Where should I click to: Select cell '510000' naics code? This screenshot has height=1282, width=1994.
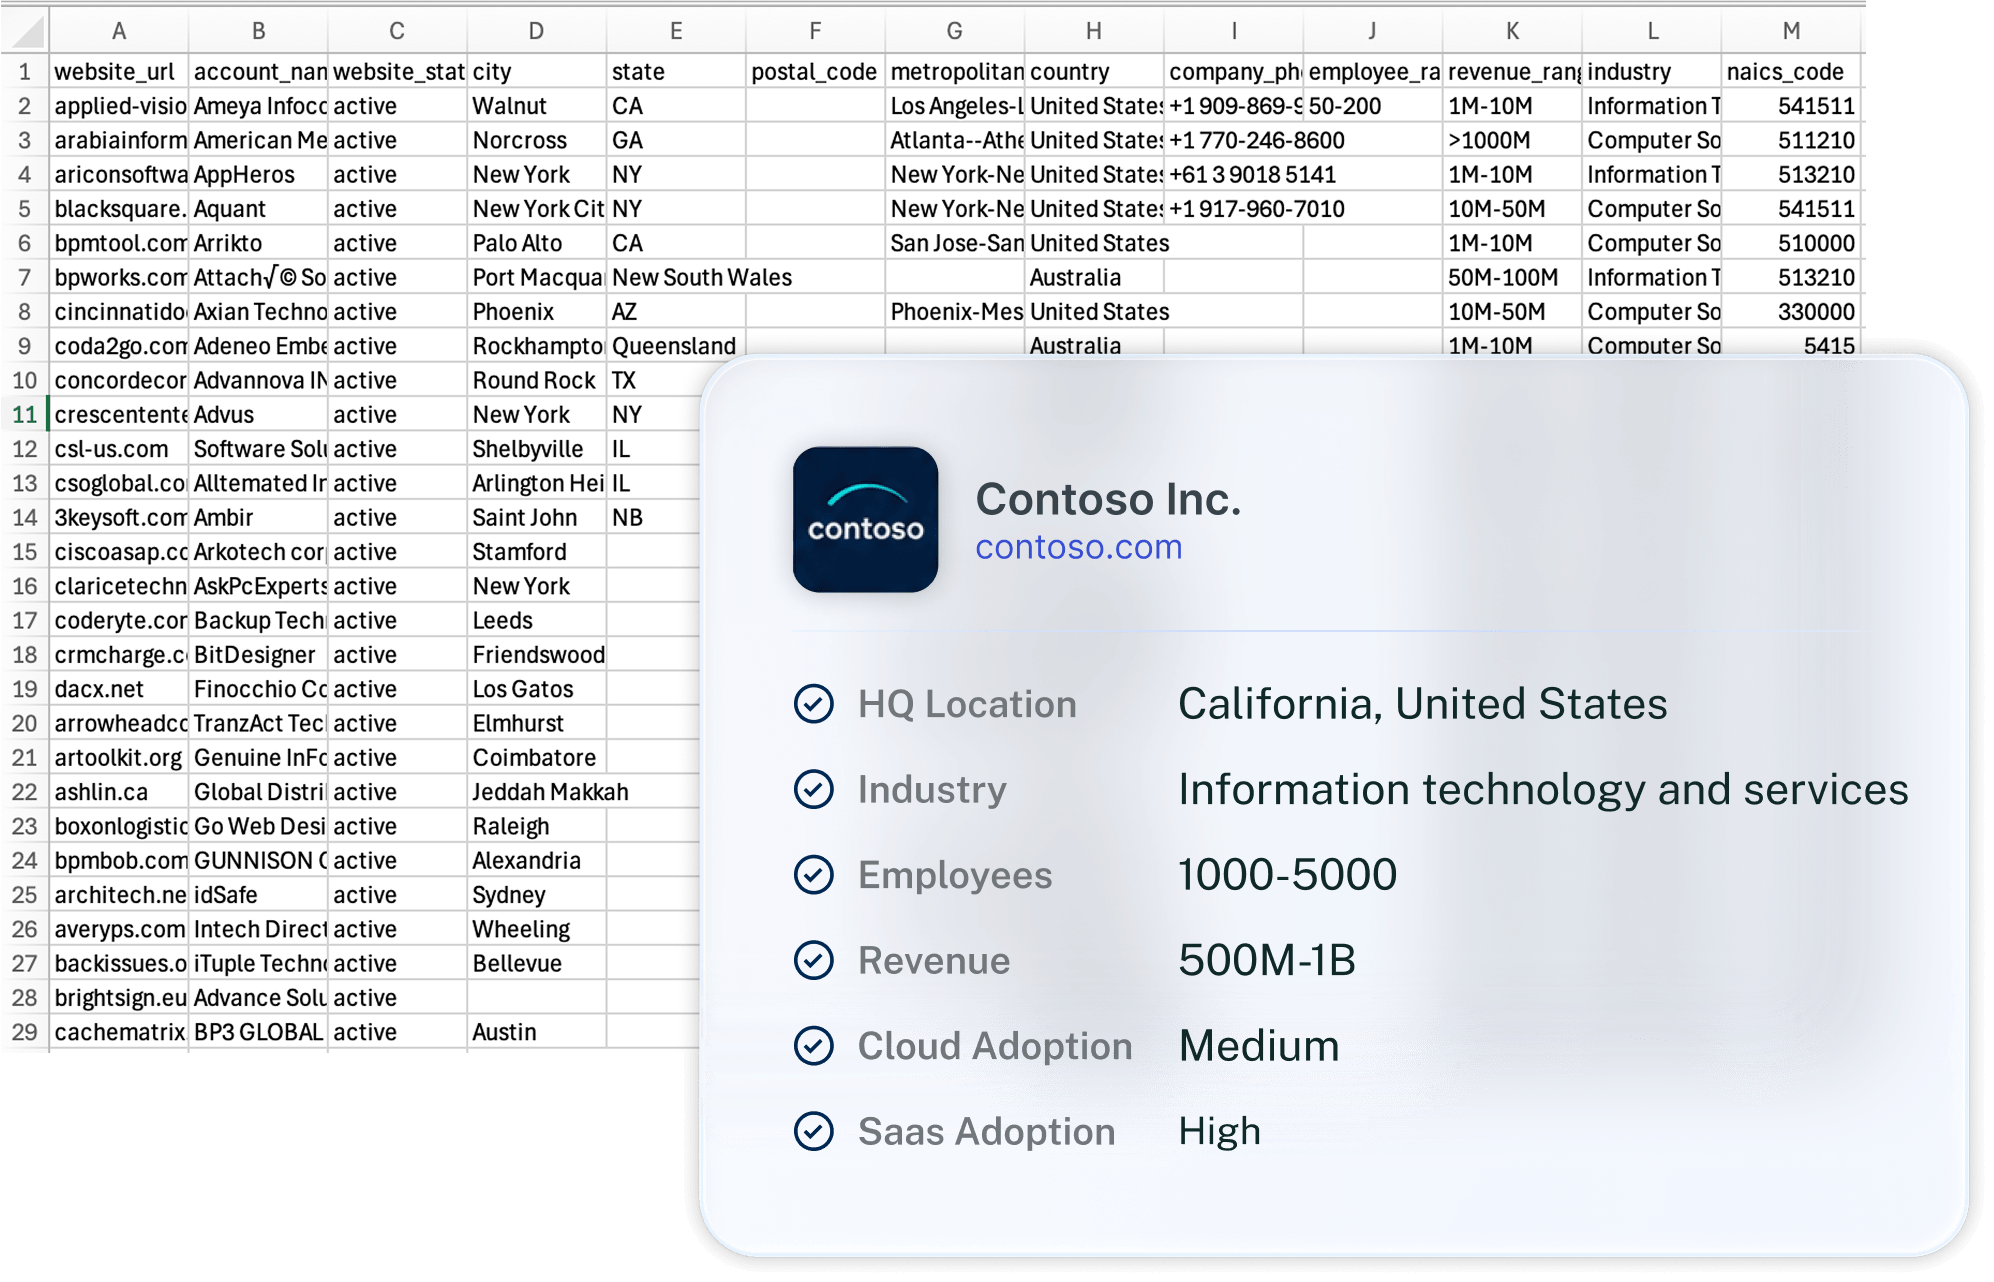pyautogui.click(x=1791, y=243)
